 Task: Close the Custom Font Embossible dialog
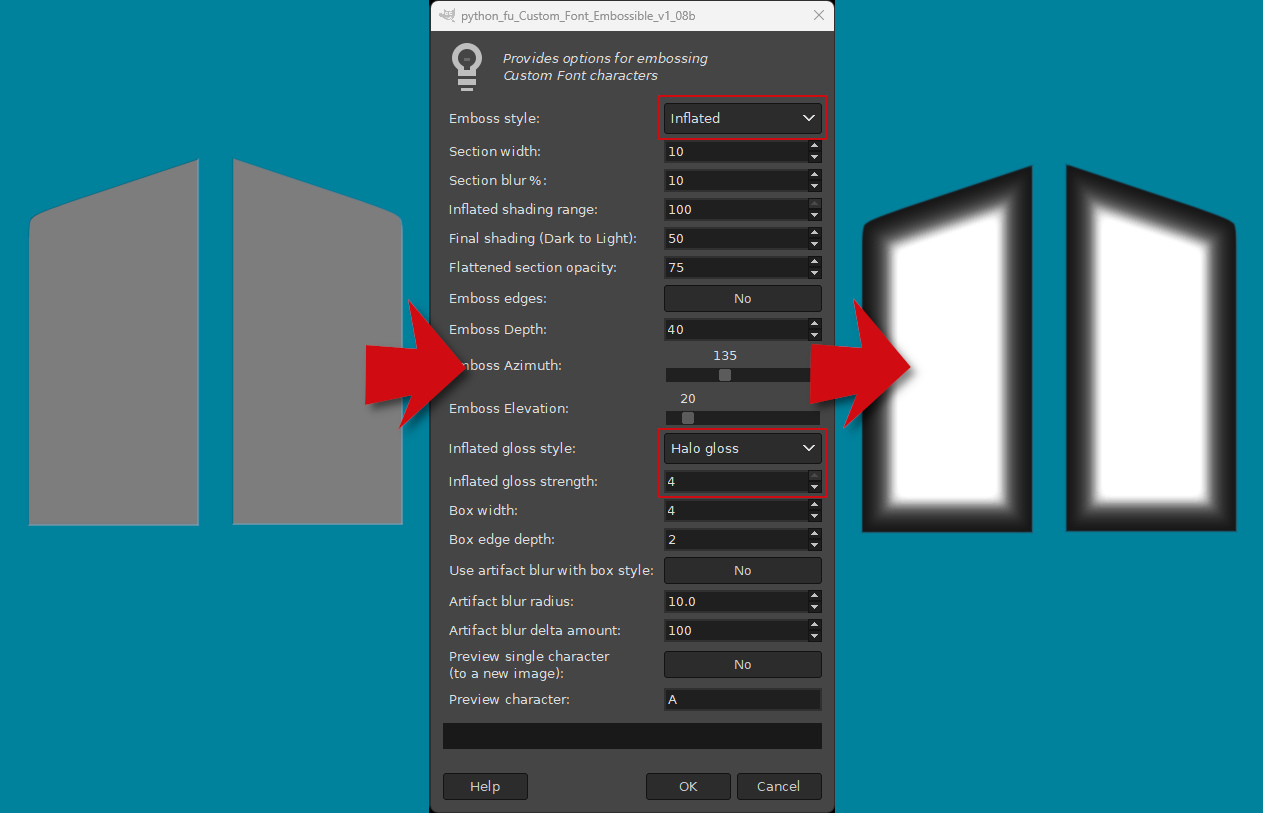(x=819, y=15)
